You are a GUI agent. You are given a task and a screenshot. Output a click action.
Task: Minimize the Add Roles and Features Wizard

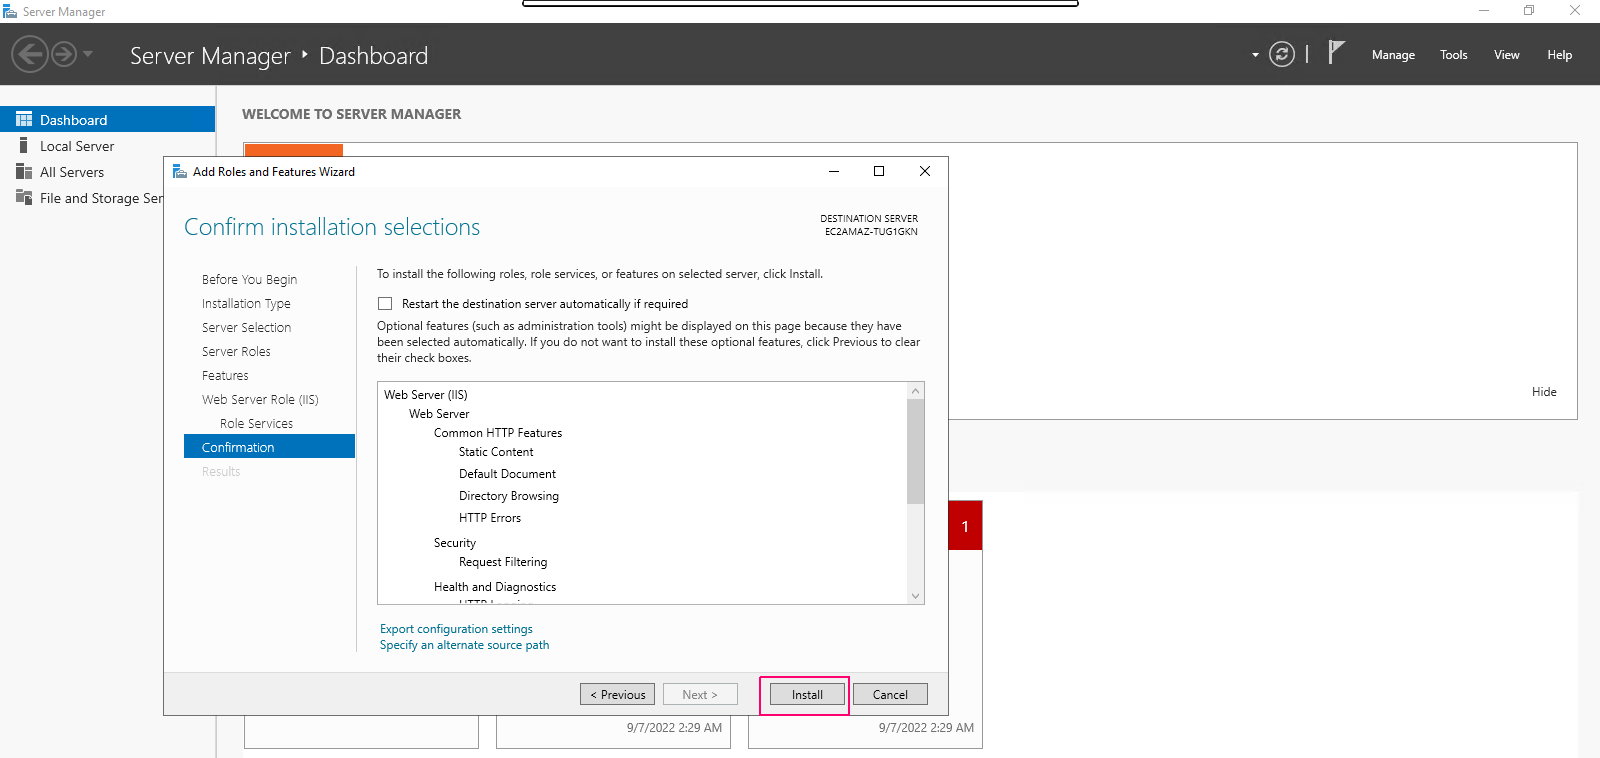click(x=833, y=171)
